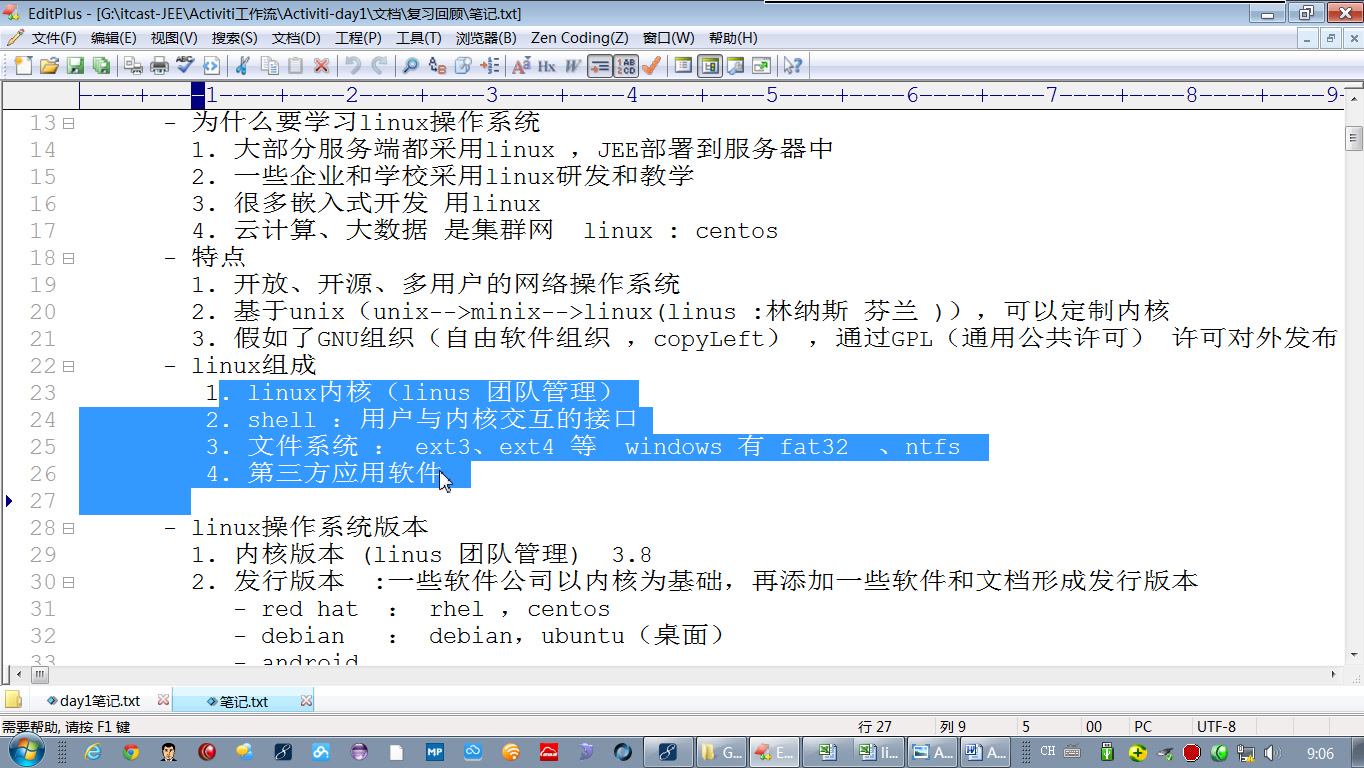Undo the last edit from the toolbar
The image size is (1364, 768).
coord(352,65)
